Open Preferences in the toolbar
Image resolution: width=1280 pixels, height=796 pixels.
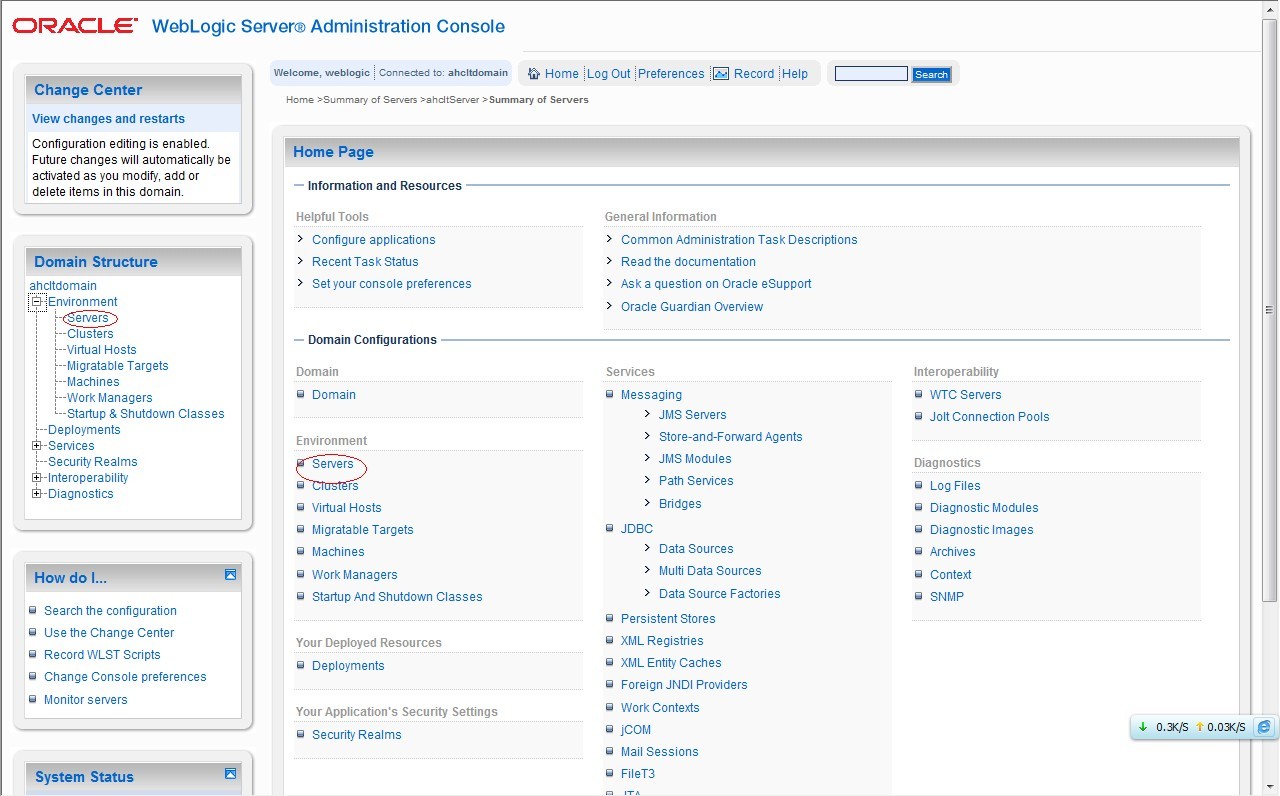click(x=671, y=74)
